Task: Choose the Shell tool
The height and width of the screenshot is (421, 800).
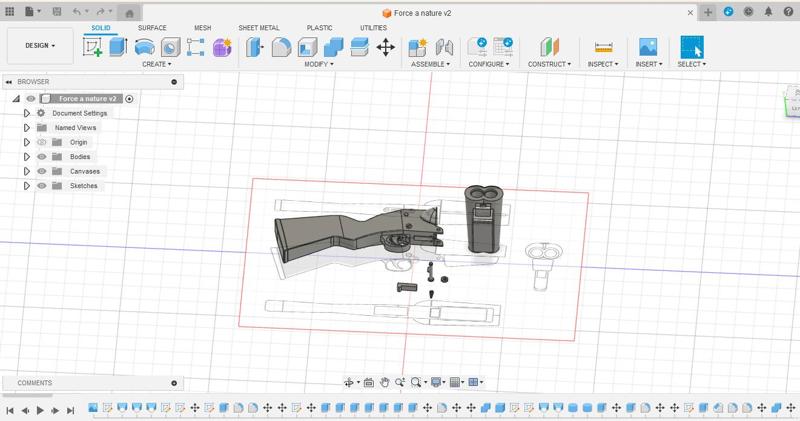Action: click(x=307, y=47)
